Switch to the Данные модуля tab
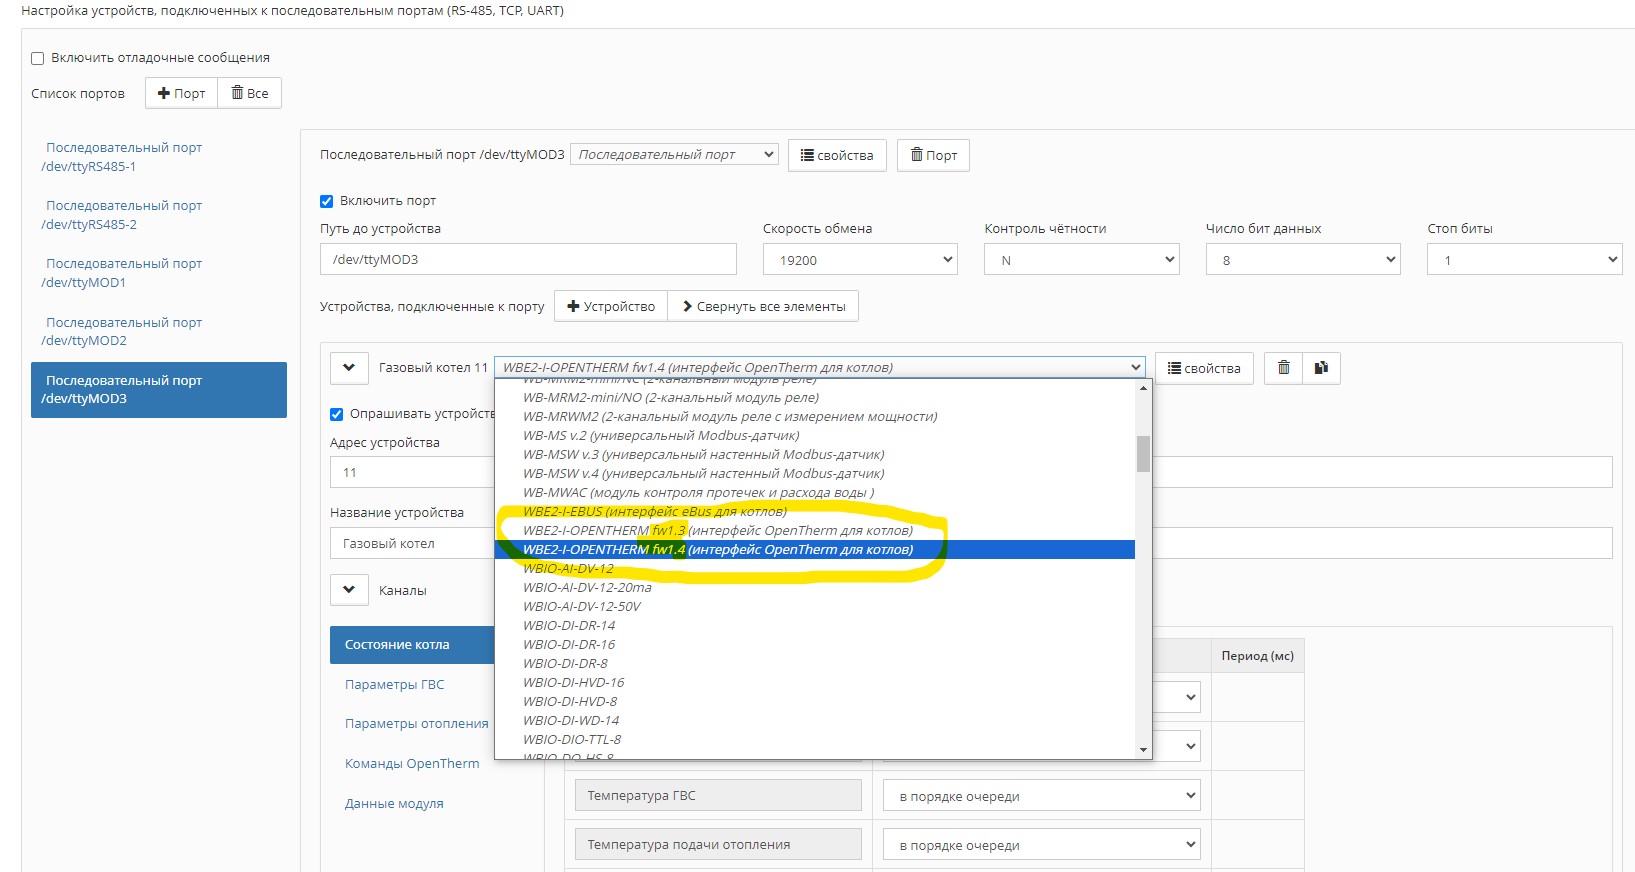This screenshot has width=1635, height=872. tap(394, 804)
